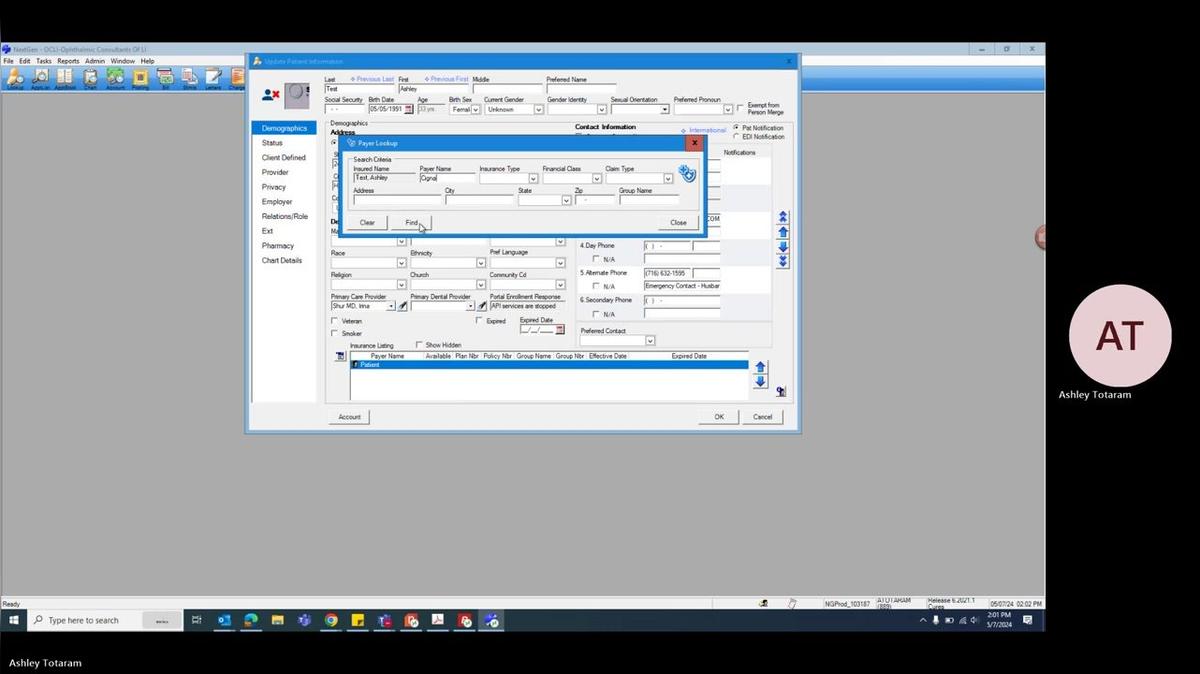Open the Insurance Type dropdown
Screen dimensions: 1200x674
[534, 178]
